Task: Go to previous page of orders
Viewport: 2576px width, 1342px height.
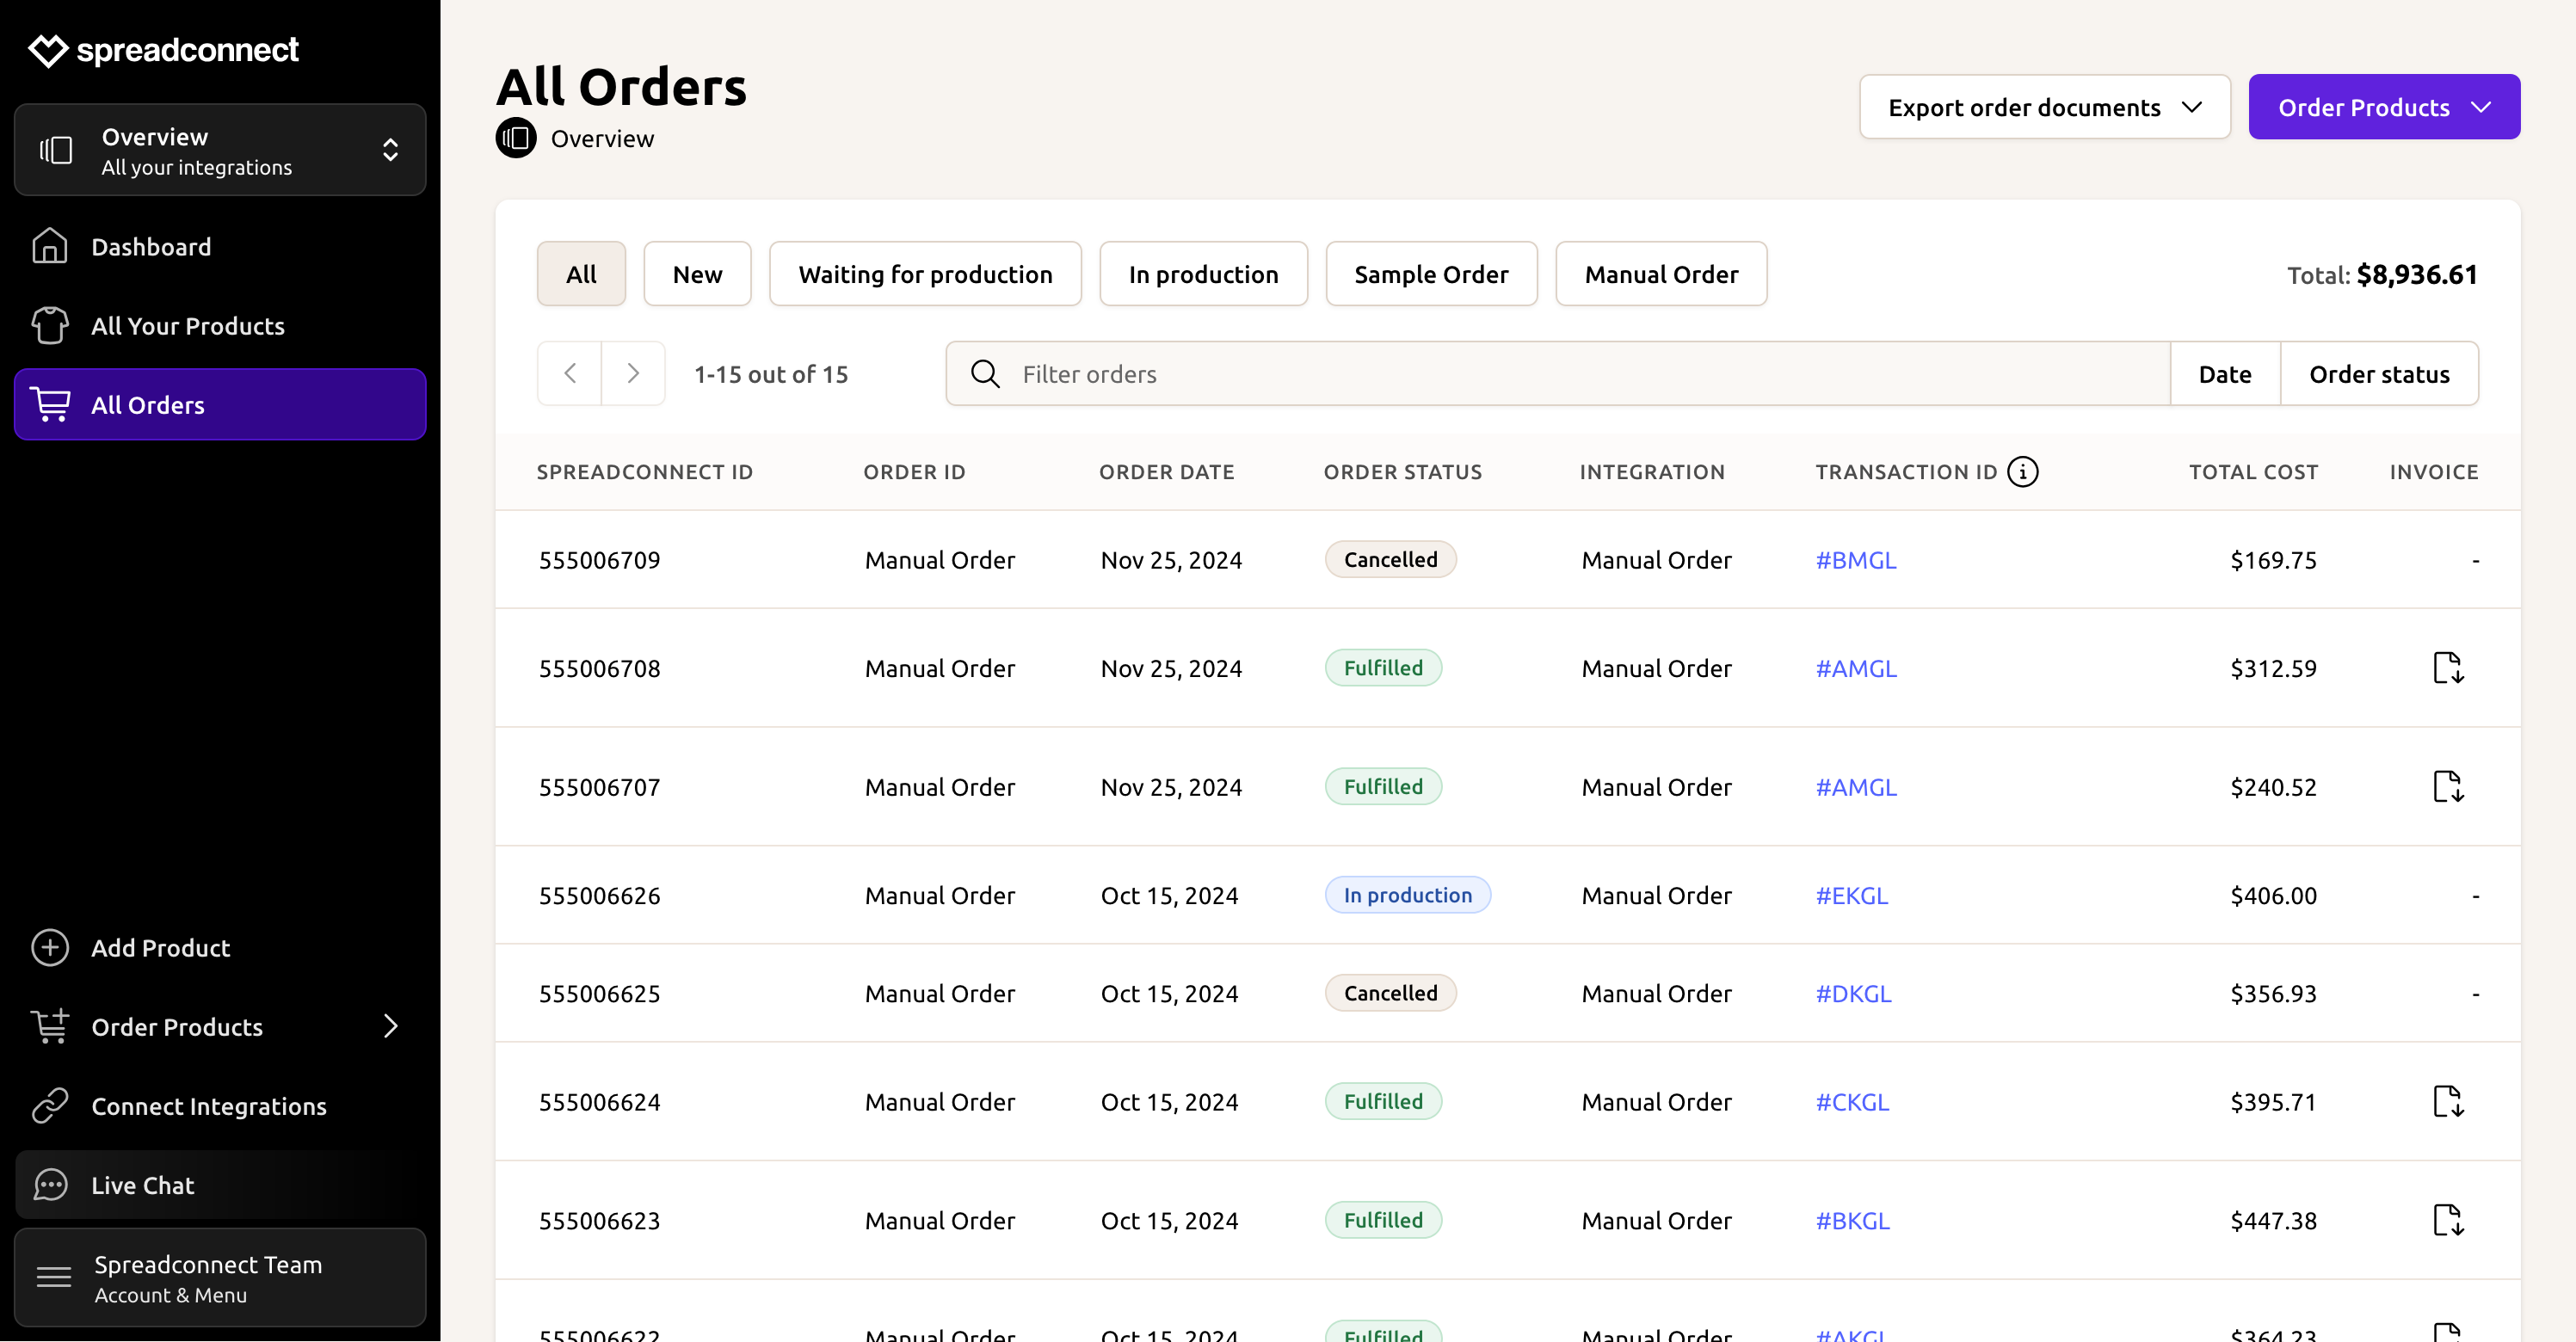Action: point(570,373)
